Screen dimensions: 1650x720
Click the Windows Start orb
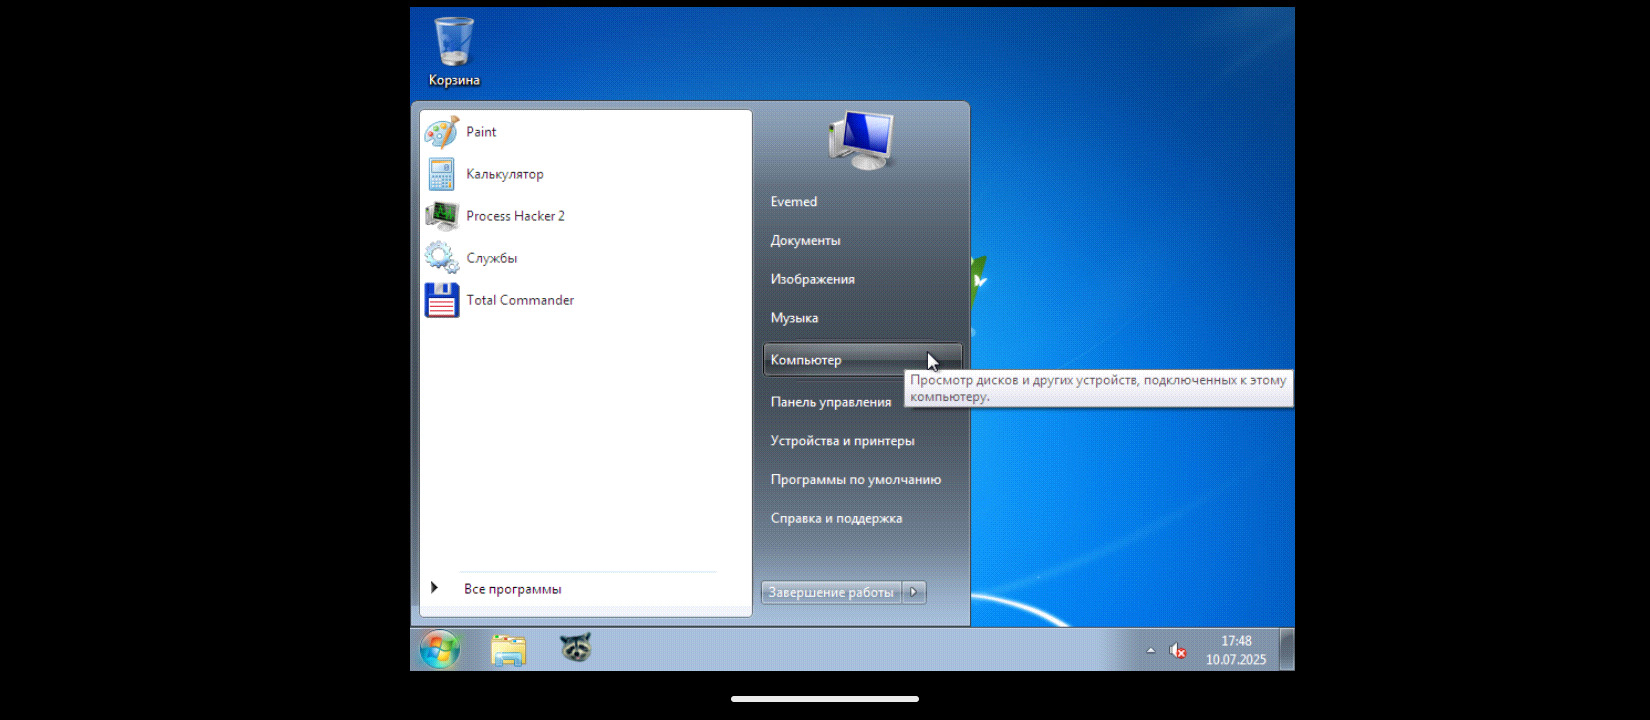coord(440,650)
